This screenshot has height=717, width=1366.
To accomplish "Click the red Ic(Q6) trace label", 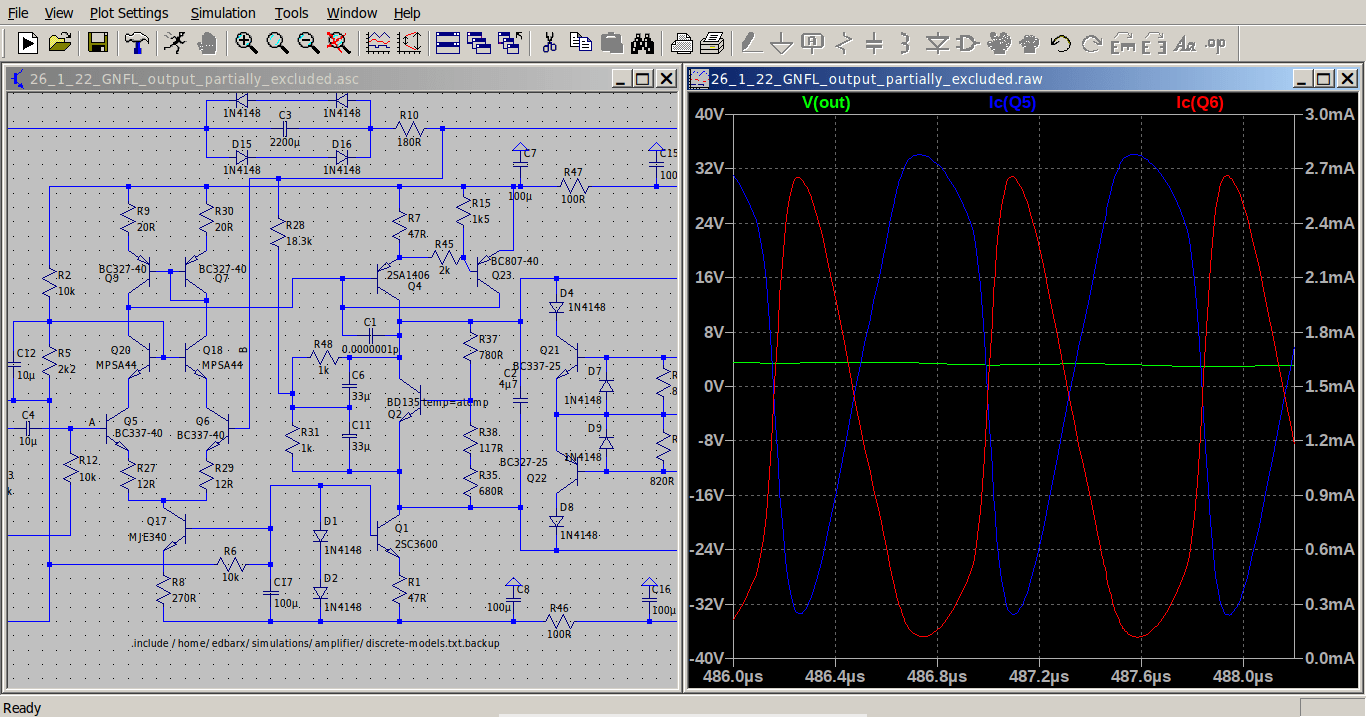I will [x=1200, y=102].
